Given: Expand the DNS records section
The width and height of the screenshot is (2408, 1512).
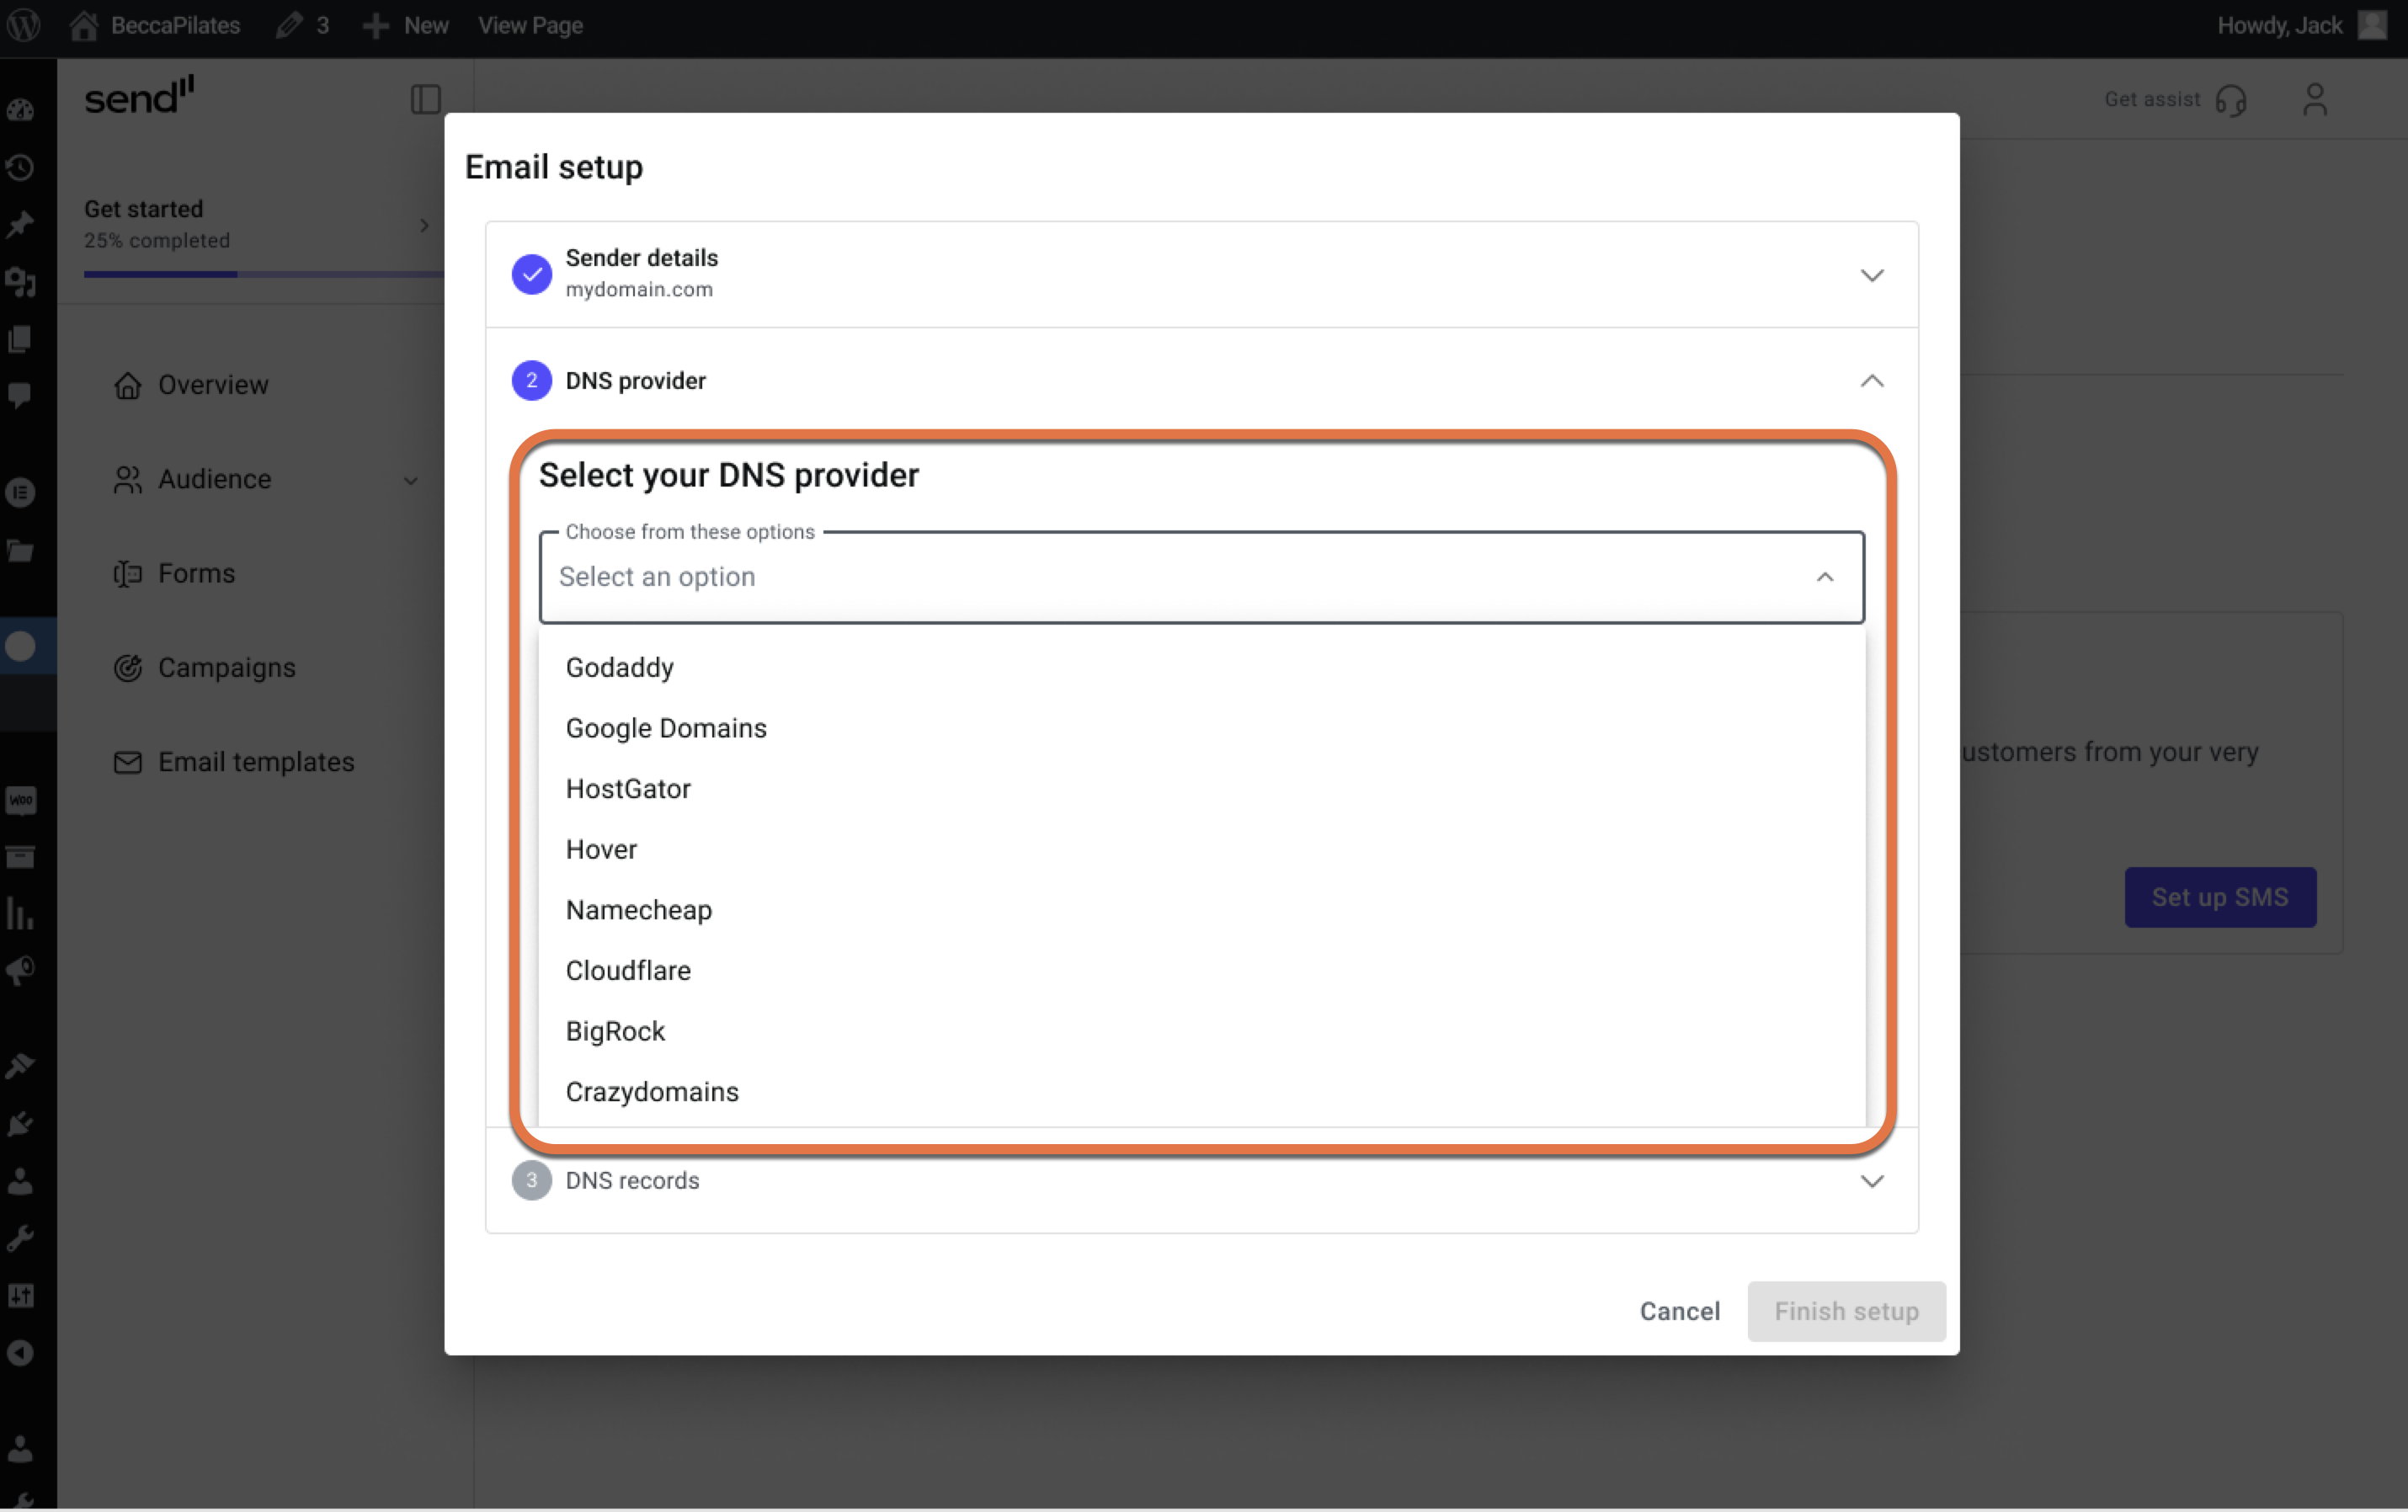Looking at the screenshot, I should coord(1872,1181).
